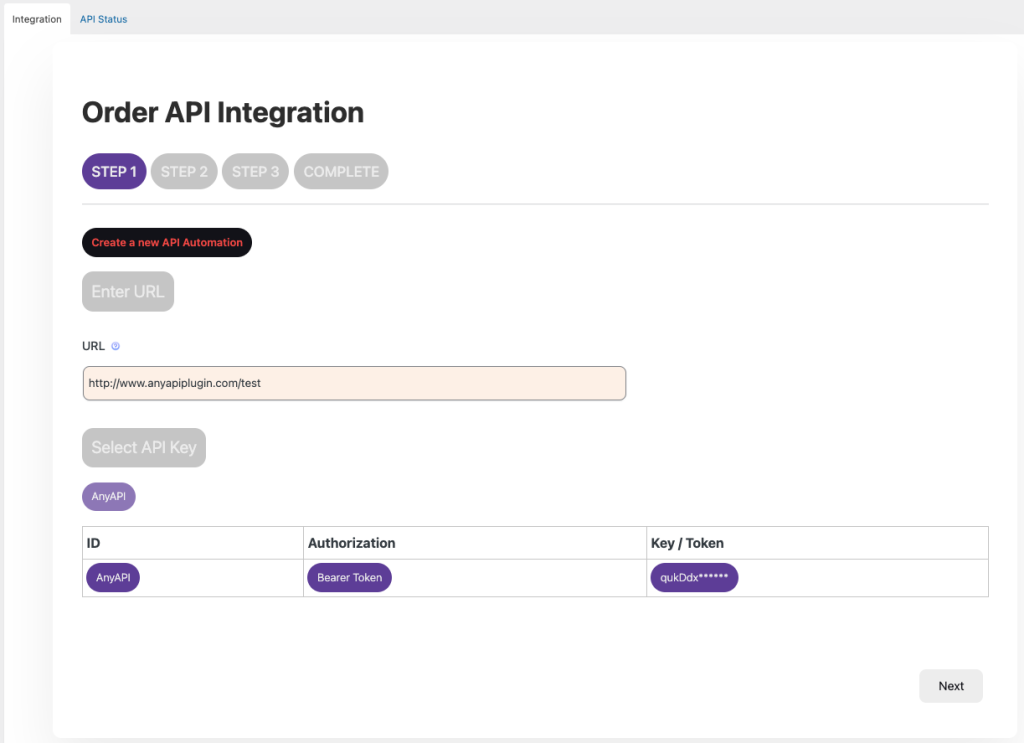
Task: Click the Authorization column header
Action: pos(351,543)
